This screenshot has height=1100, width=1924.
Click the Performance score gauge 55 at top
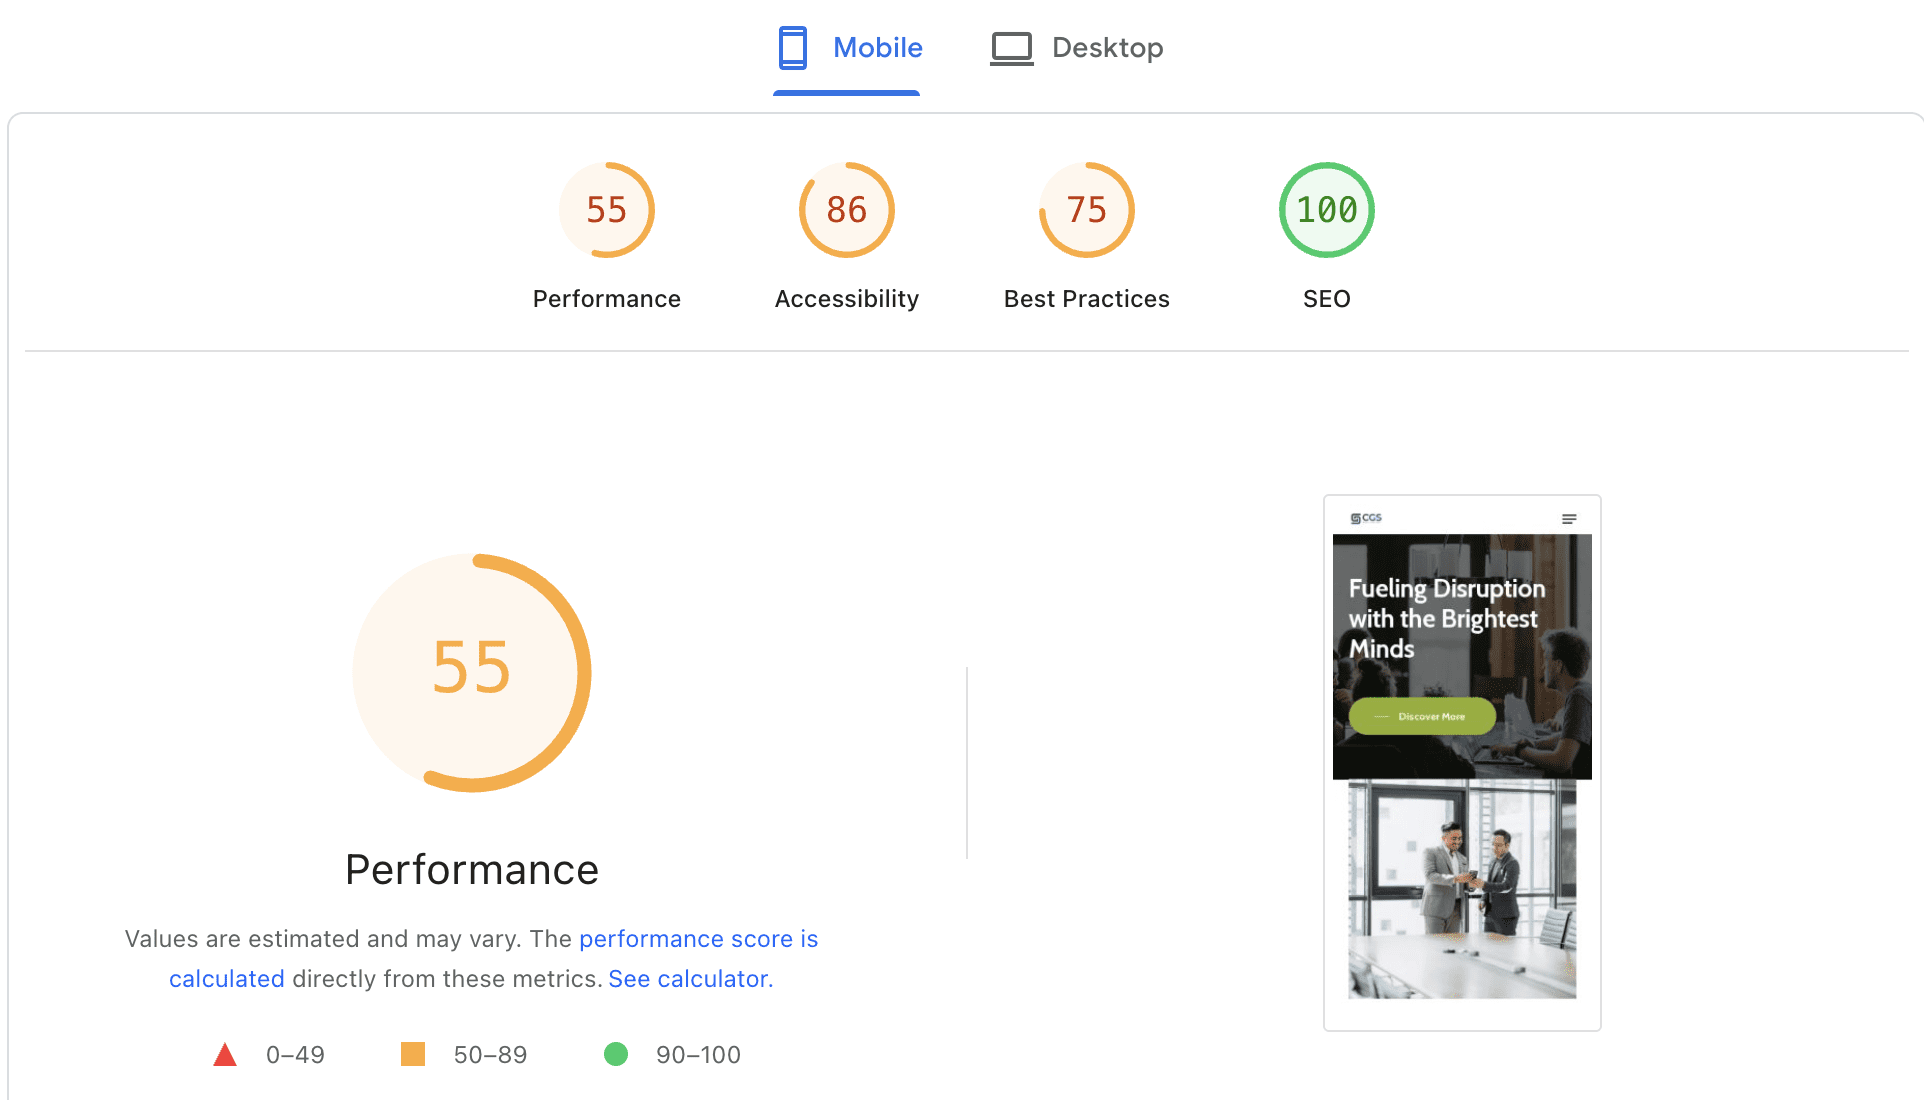tap(606, 210)
